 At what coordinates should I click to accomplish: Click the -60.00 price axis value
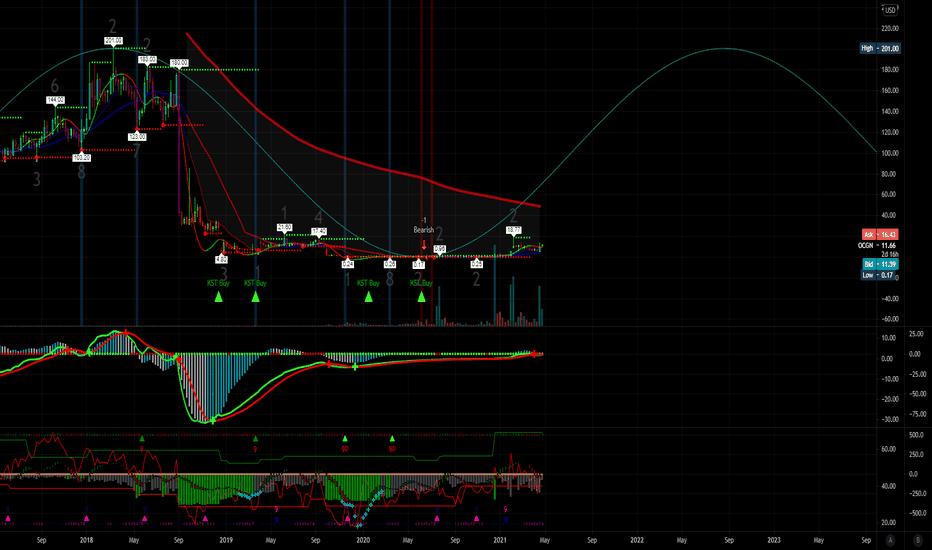(x=890, y=319)
